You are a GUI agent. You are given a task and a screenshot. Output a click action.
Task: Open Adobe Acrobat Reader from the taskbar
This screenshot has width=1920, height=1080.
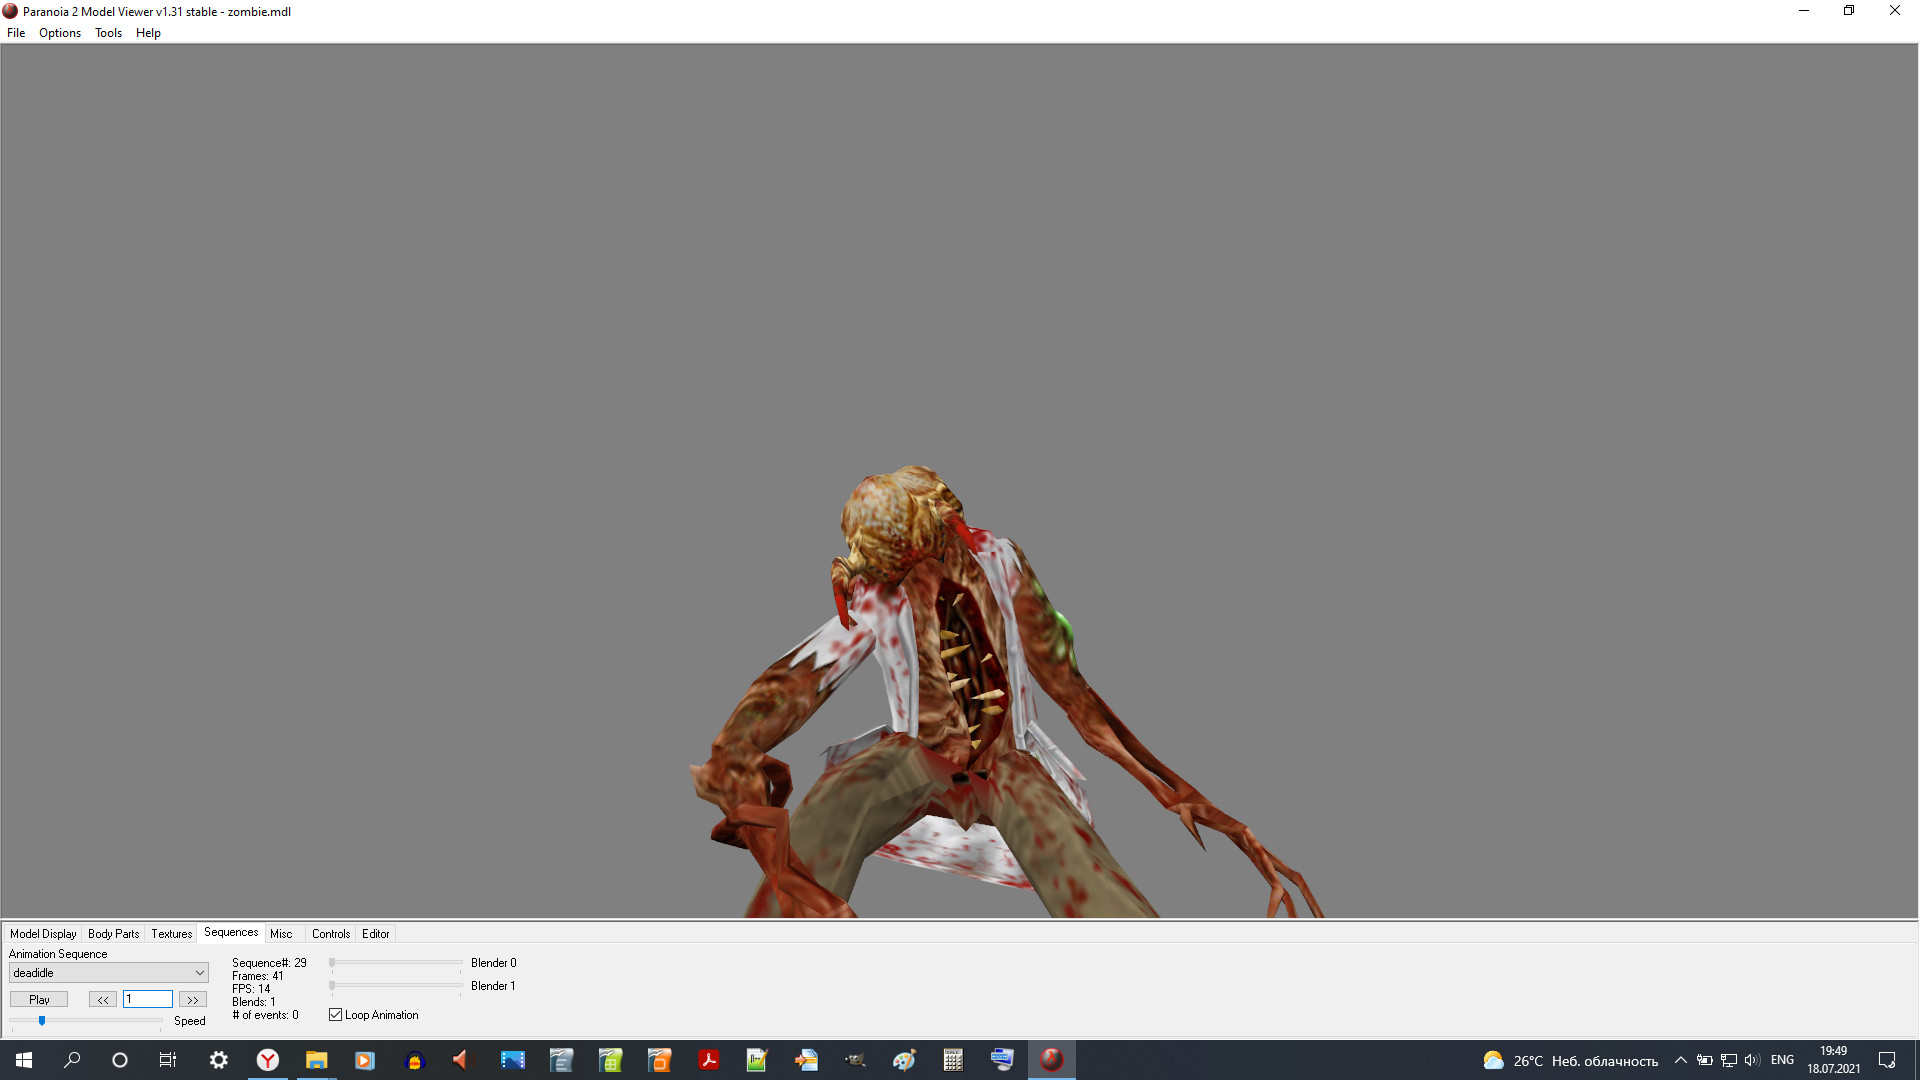[709, 1059]
